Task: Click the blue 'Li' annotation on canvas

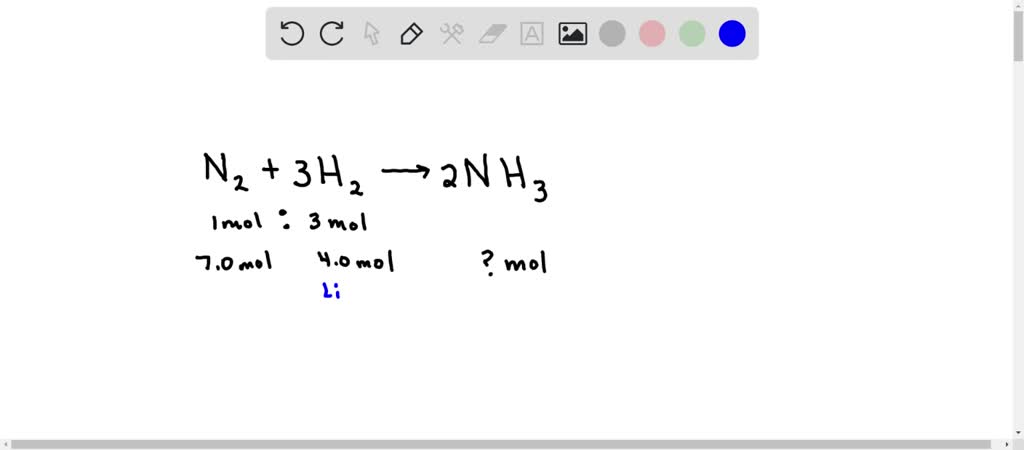Action: pyautogui.click(x=331, y=292)
